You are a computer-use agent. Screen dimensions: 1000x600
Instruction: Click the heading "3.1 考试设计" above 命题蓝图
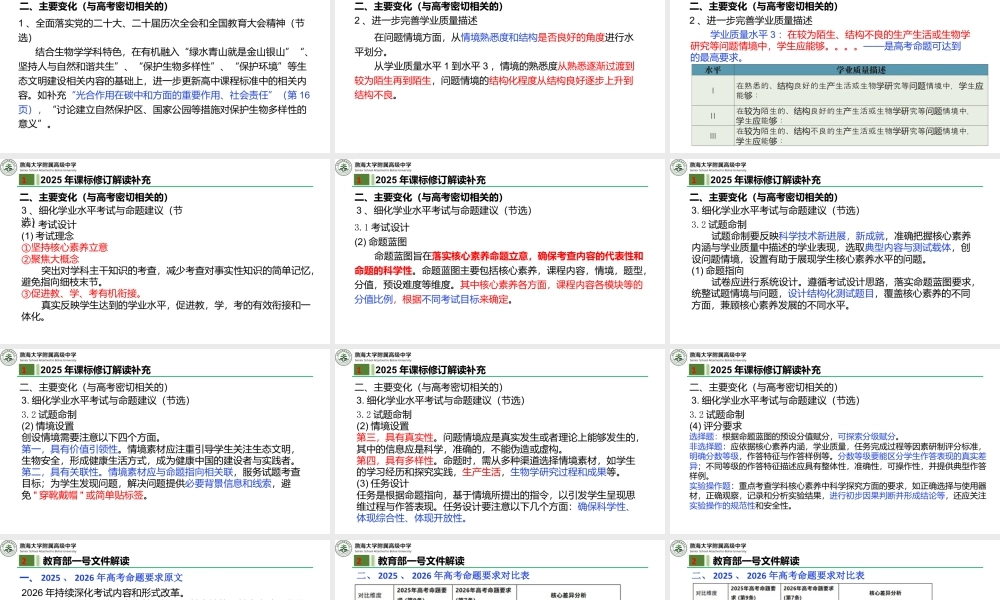(382, 228)
